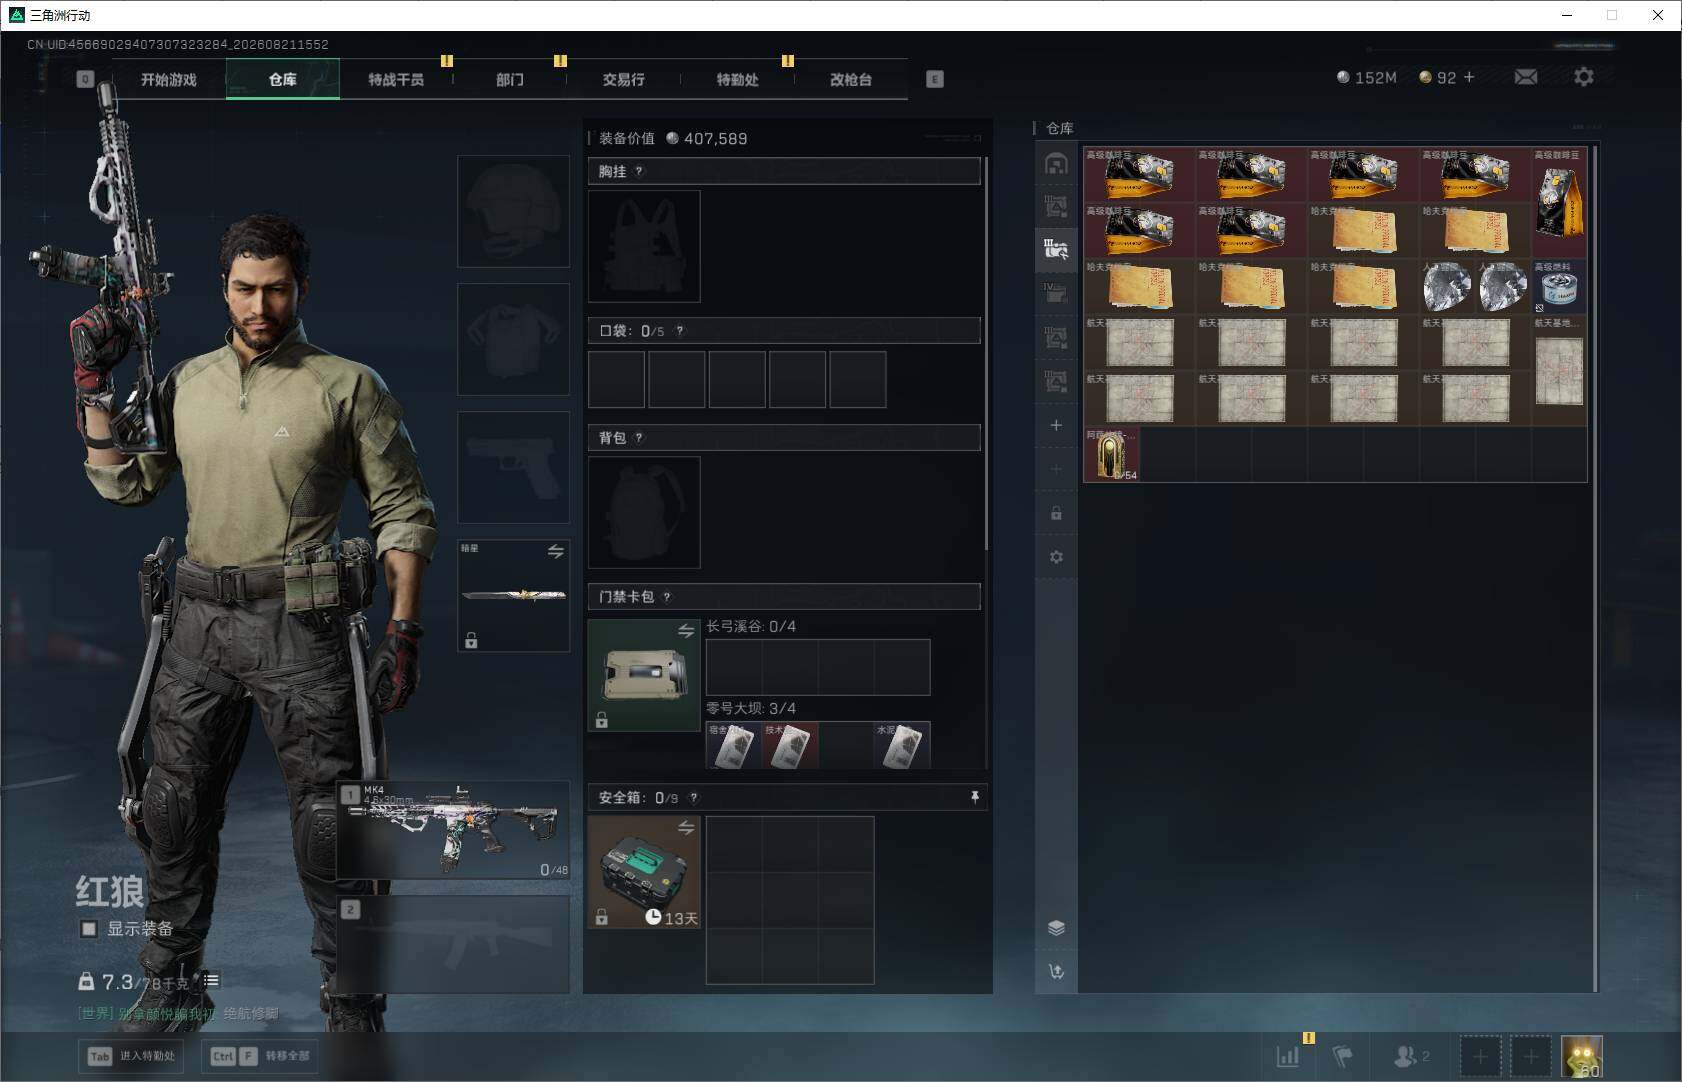Screen dimensions: 1682x1082
Task: Select the safe box item with 13天 timer
Action: [x=644, y=872]
